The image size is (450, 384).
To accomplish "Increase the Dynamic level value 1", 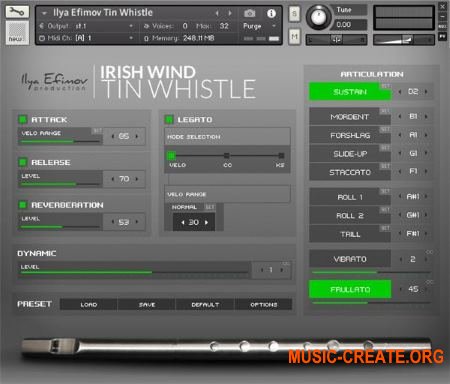I will click(x=282, y=270).
